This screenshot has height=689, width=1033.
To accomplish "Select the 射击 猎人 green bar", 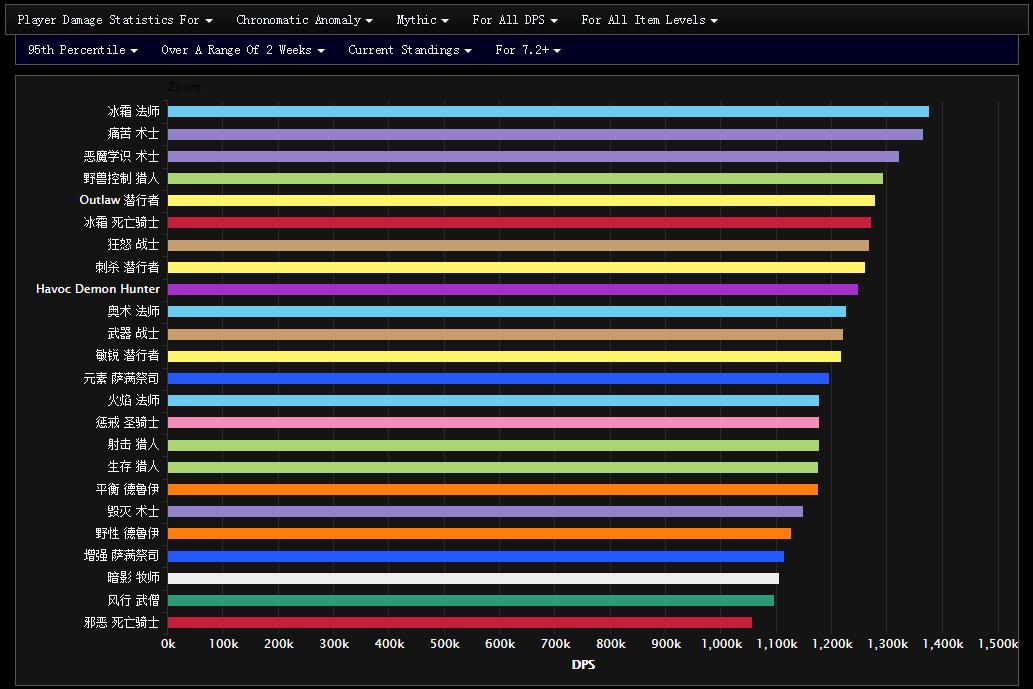I will 493,445.
